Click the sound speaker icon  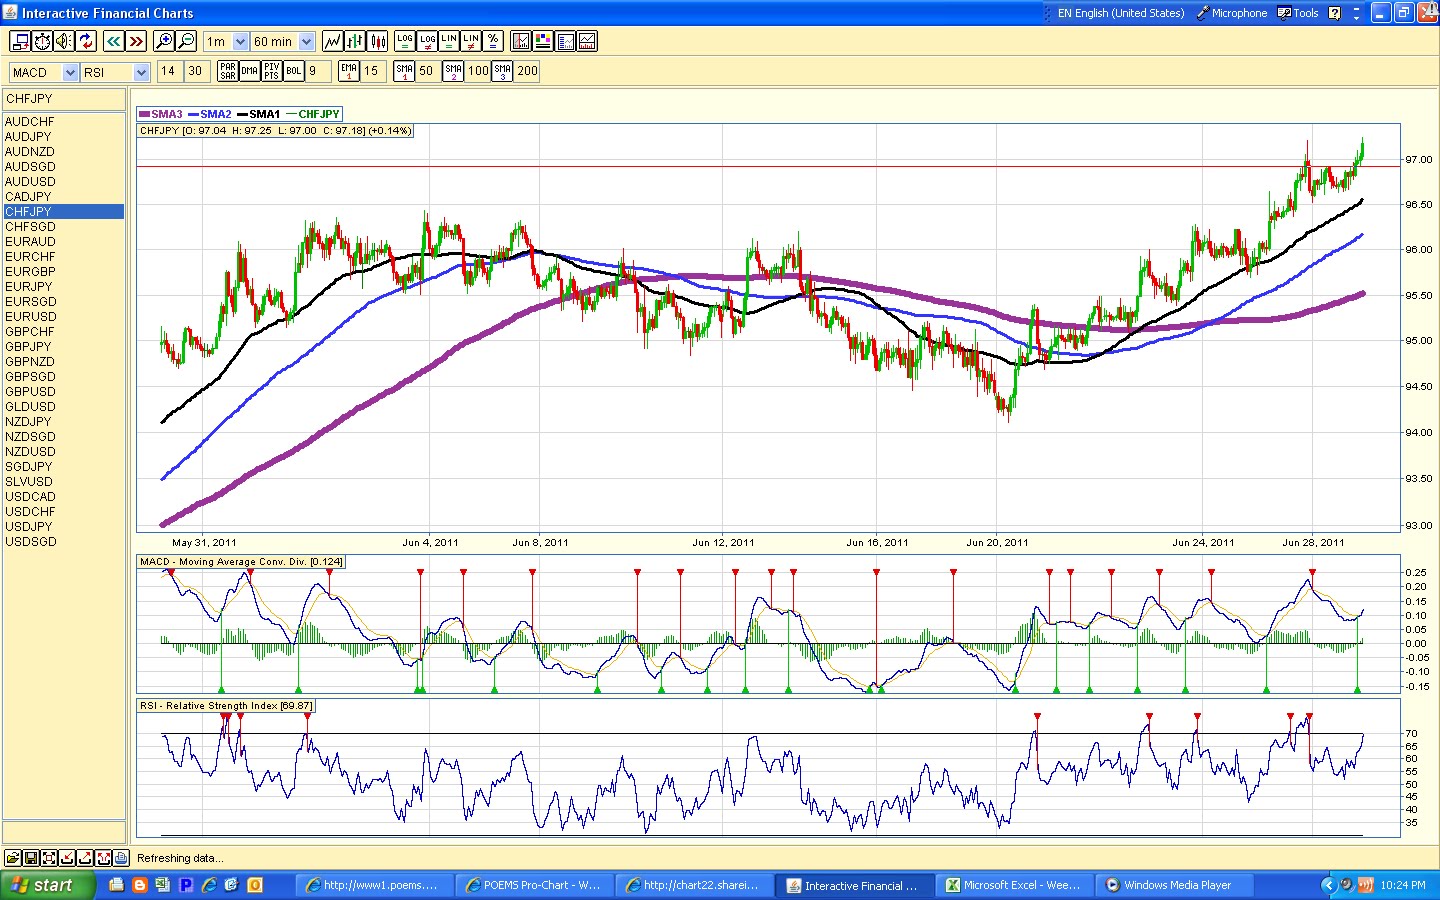coord(64,41)
